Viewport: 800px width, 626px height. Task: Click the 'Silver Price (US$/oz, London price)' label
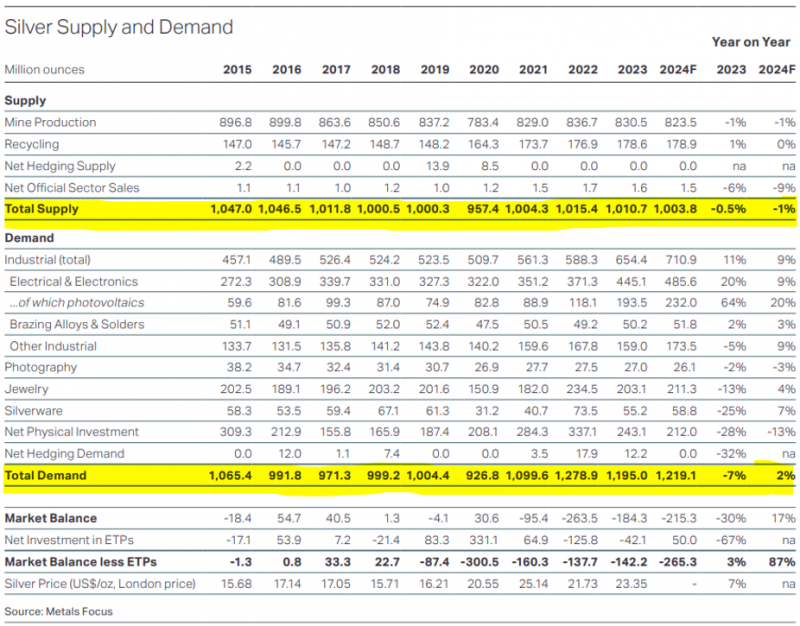(100, 583)
